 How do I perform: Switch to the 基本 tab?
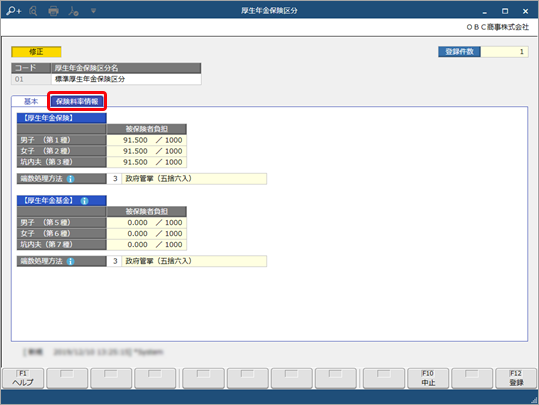coord(31,101)
